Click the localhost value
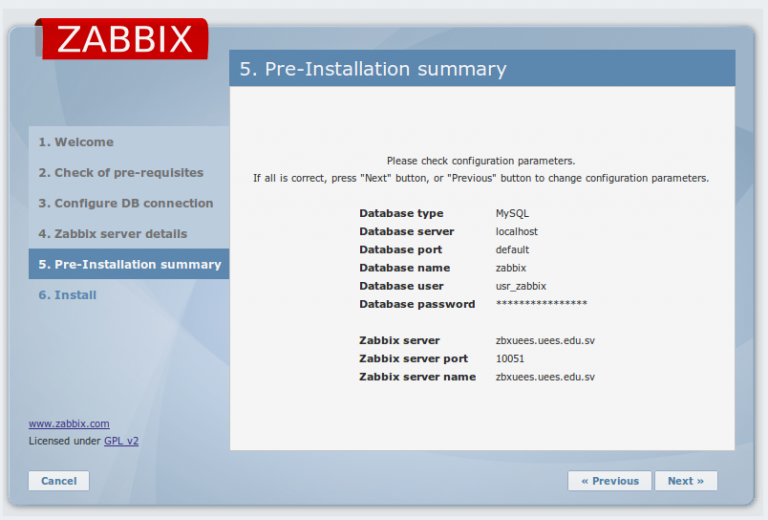This screenshot has height=520, width=768. [516, 231]
